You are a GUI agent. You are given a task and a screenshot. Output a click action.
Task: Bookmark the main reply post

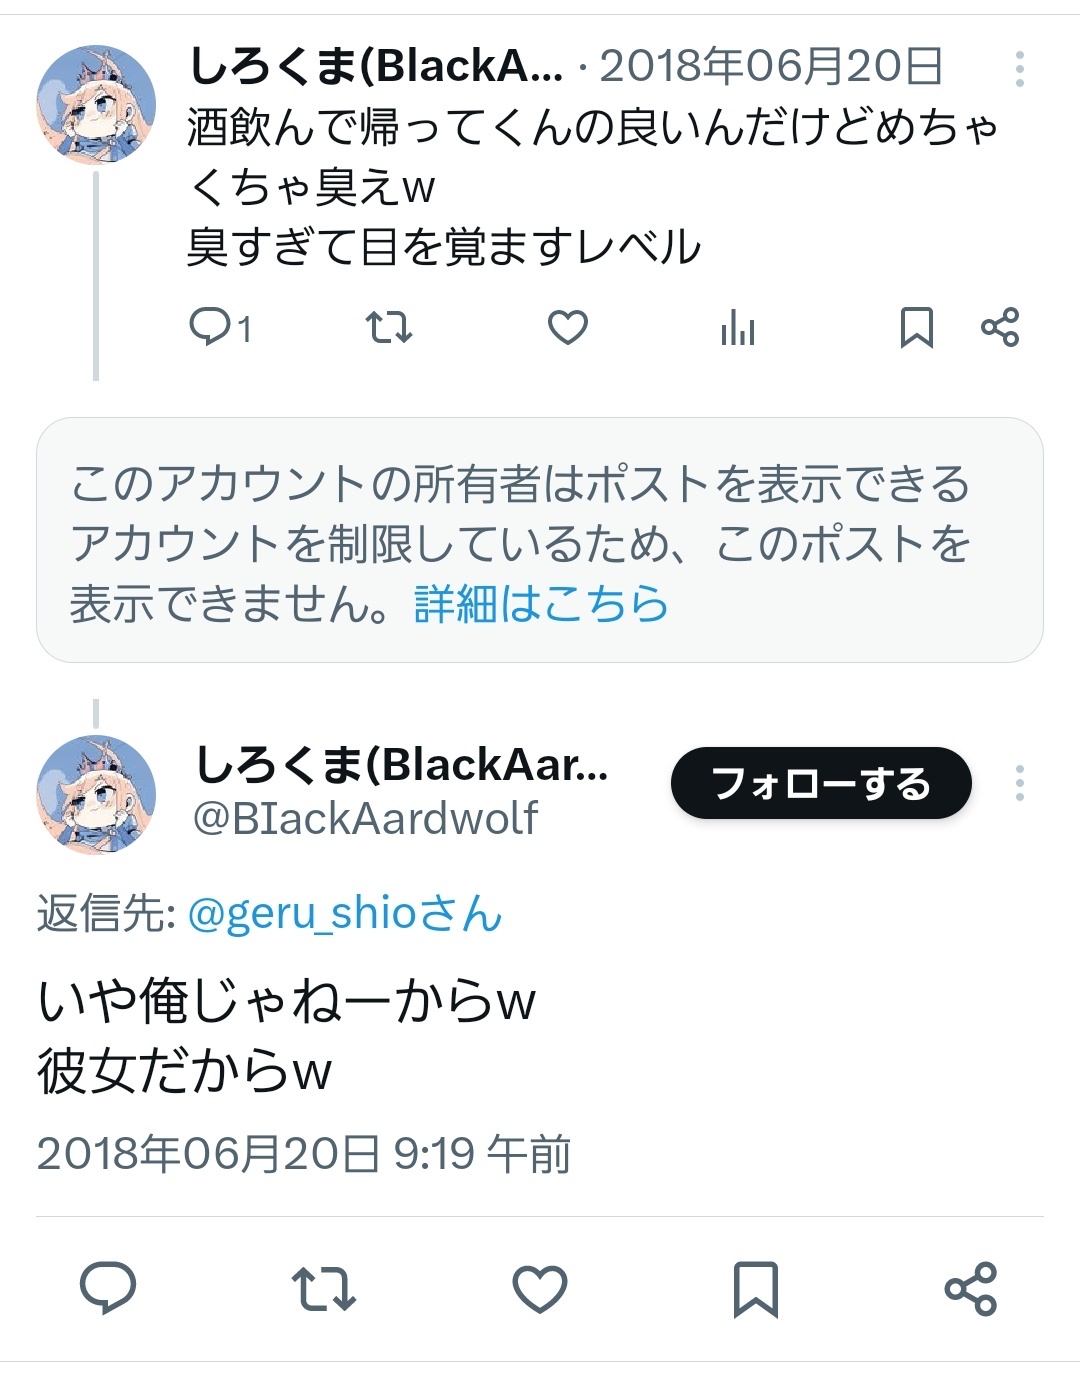[755, 1288]
